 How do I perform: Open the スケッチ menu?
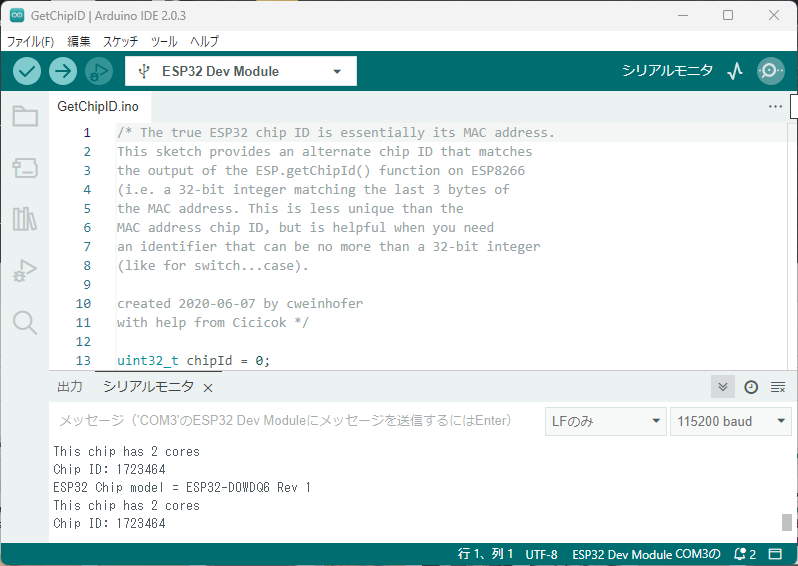pyautogui.click(x=120, y=42)
